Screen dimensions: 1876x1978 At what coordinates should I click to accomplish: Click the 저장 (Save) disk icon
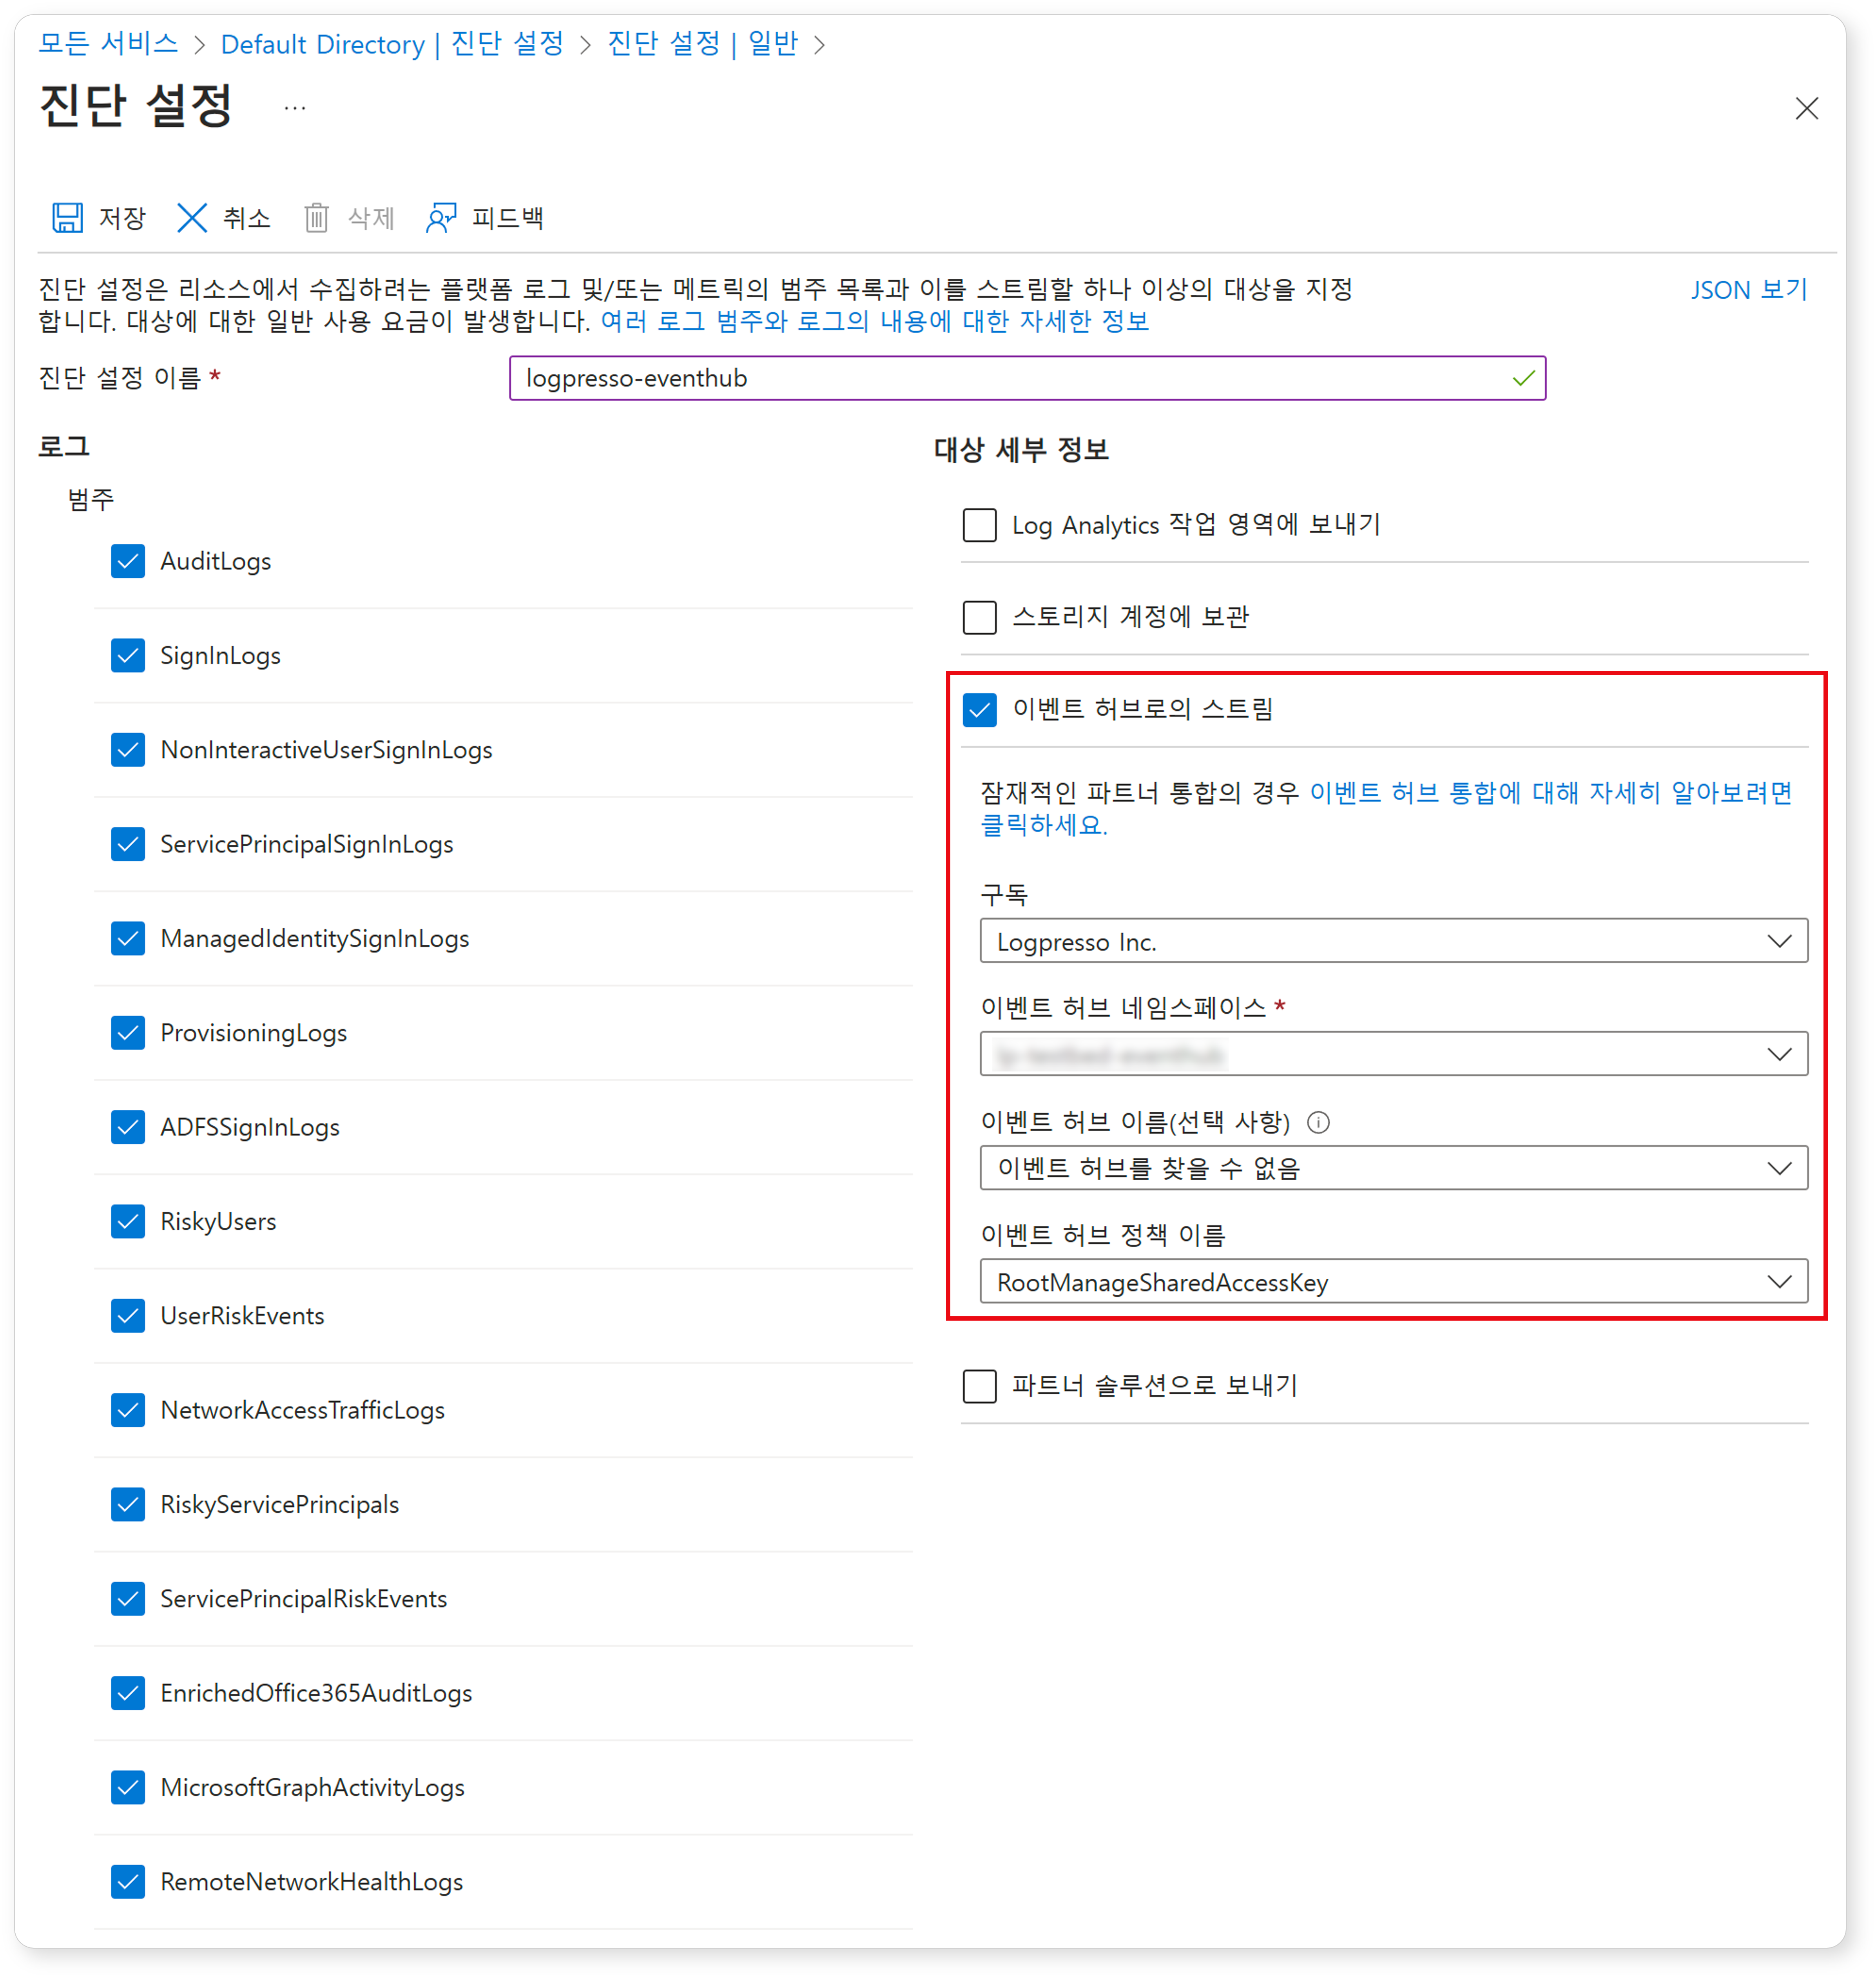(67, 217)
